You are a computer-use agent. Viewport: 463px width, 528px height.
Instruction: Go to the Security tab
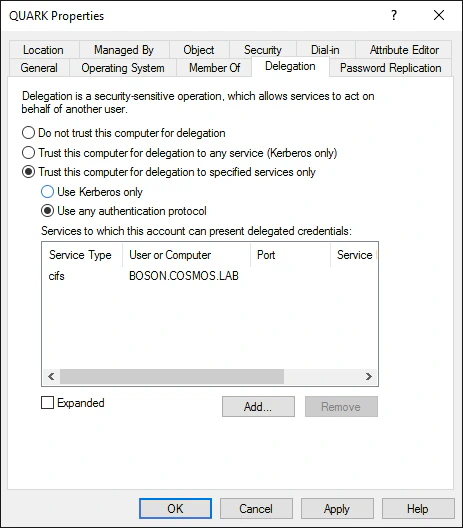point(263,50)
